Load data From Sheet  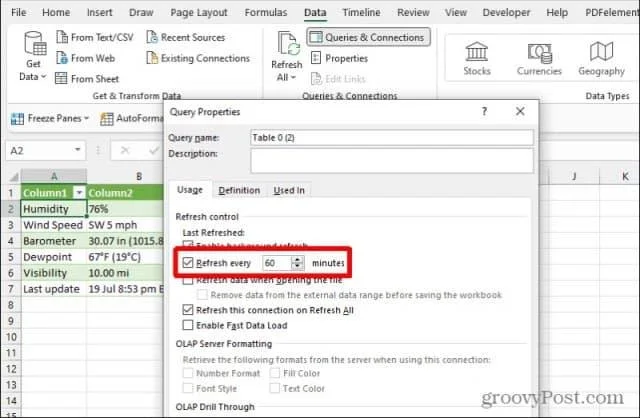point(87,78)
